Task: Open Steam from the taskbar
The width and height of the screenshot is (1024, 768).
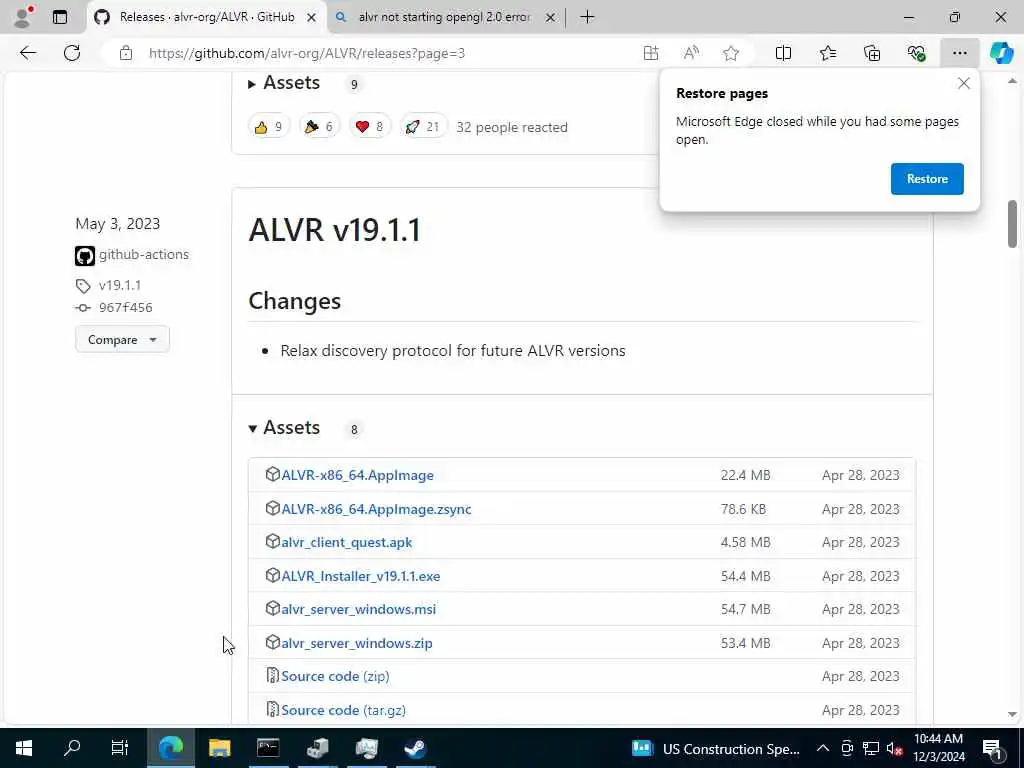Action: click(415, 748)
